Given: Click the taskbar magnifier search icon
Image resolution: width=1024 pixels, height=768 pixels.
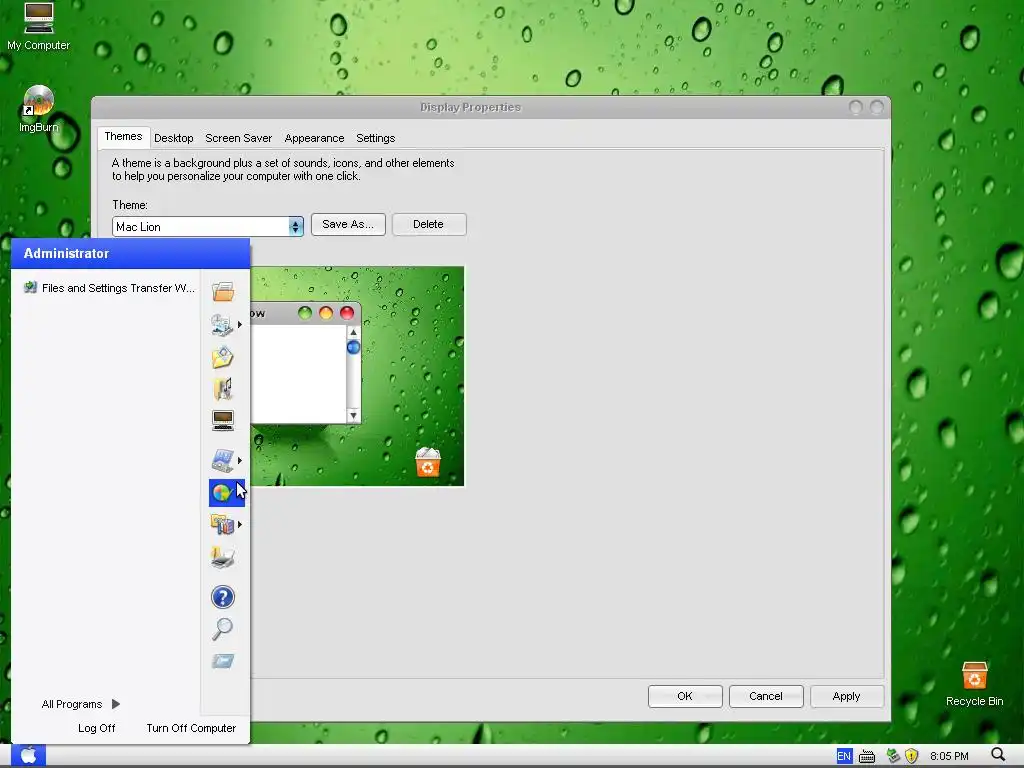Looking at the screenshot, I should tap(998, 756).
